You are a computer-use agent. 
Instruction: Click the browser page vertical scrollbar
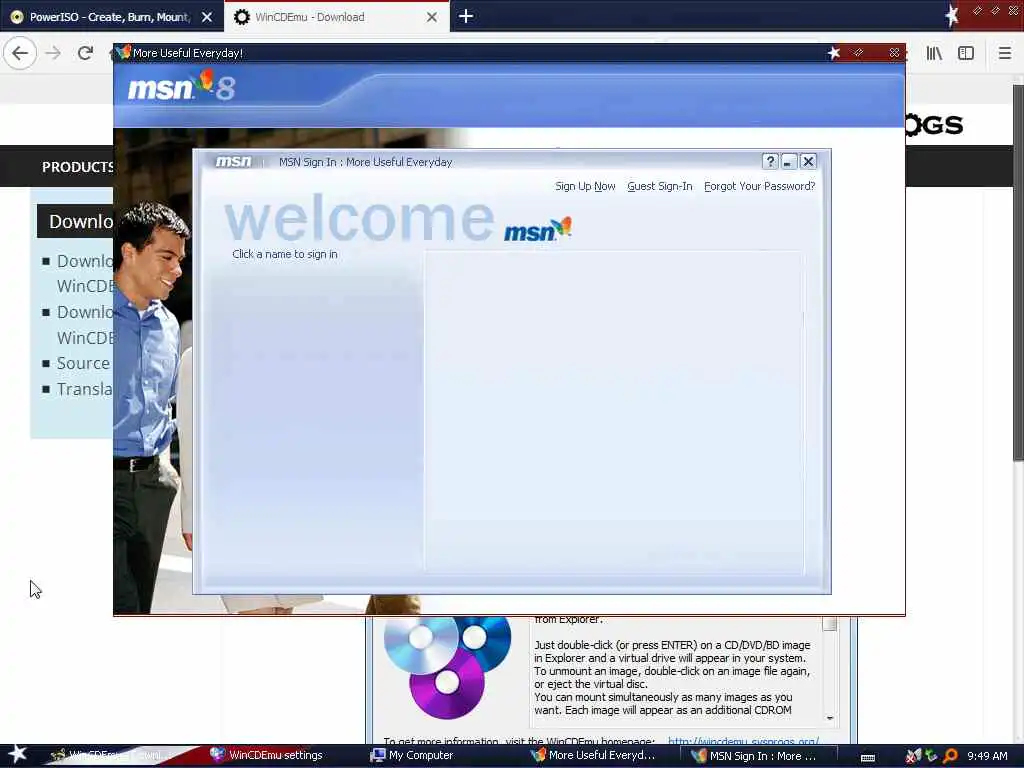(1017, 274)
